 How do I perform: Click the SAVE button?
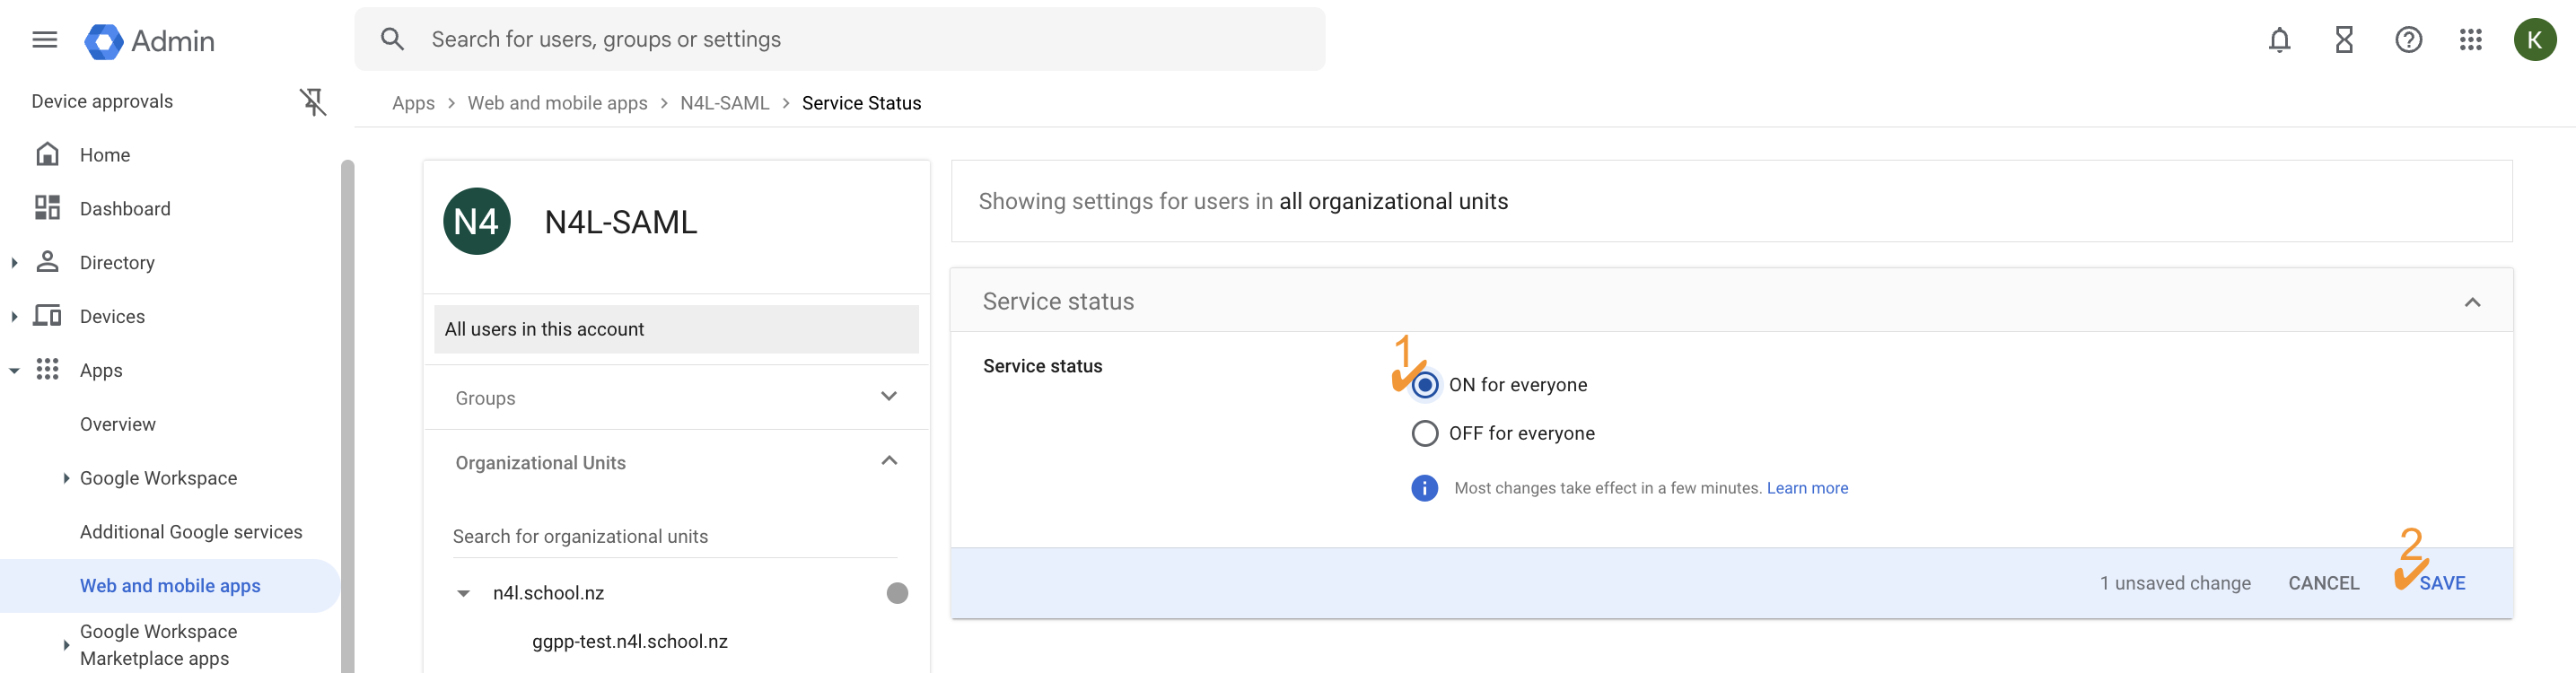point(2441,583)
